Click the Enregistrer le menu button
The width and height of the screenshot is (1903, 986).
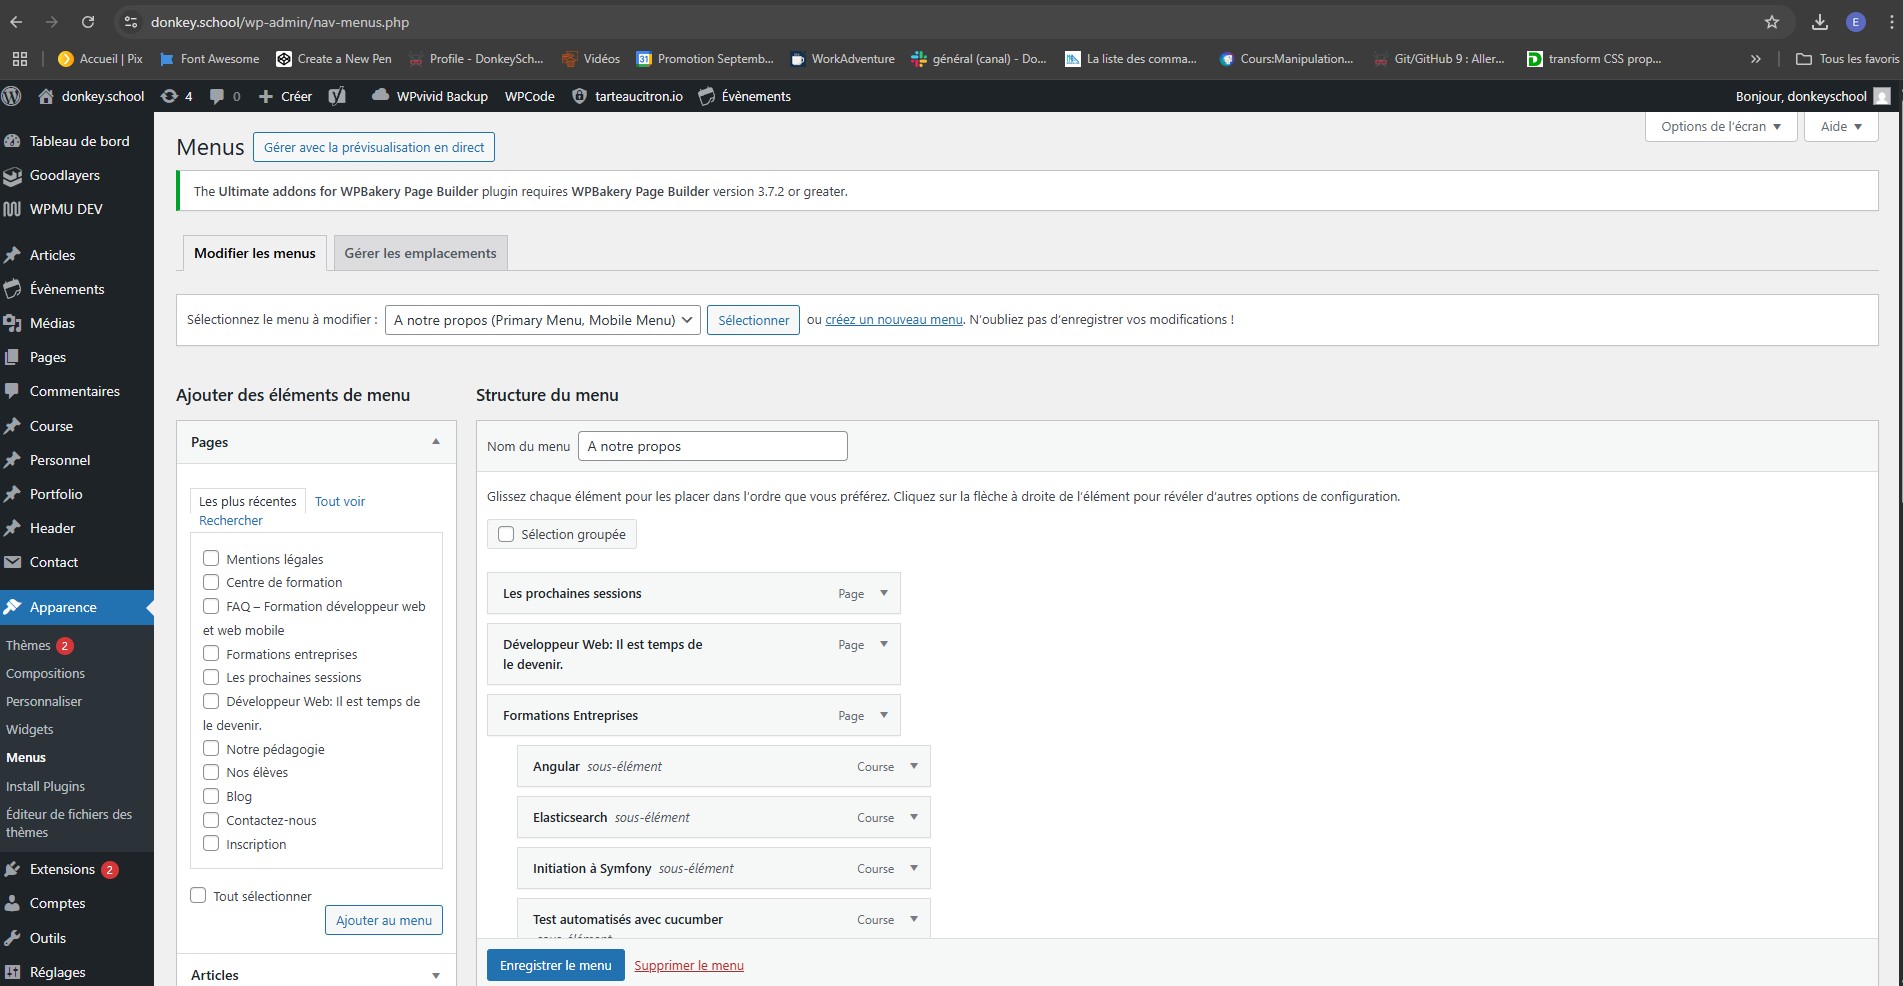(556, 965)
